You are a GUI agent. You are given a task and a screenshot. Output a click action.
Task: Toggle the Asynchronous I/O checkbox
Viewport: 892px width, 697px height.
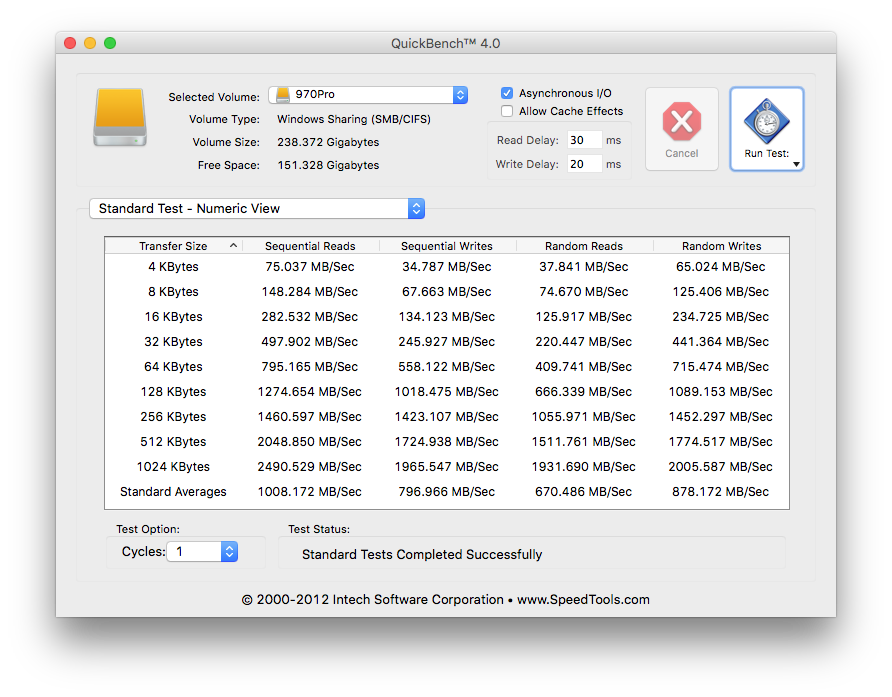click(x=507, y=93)
